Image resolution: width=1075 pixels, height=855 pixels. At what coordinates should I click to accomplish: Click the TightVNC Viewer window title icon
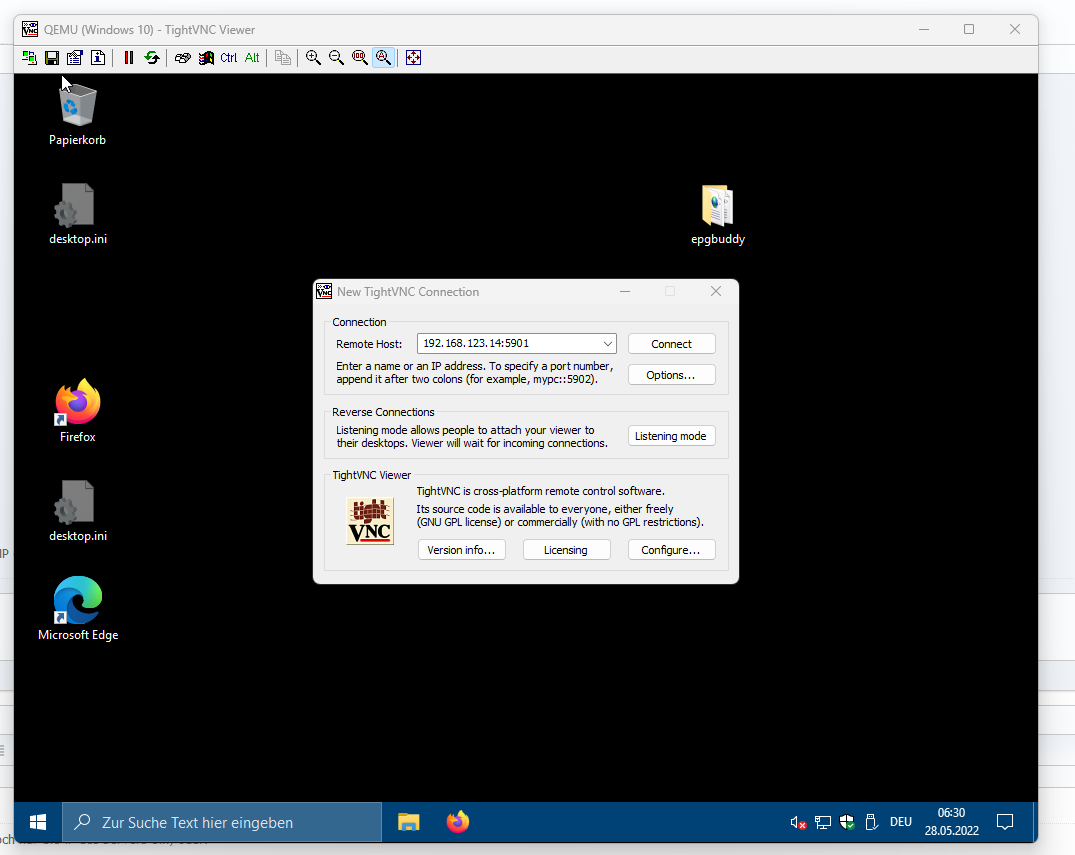click(x=30, y=29)
